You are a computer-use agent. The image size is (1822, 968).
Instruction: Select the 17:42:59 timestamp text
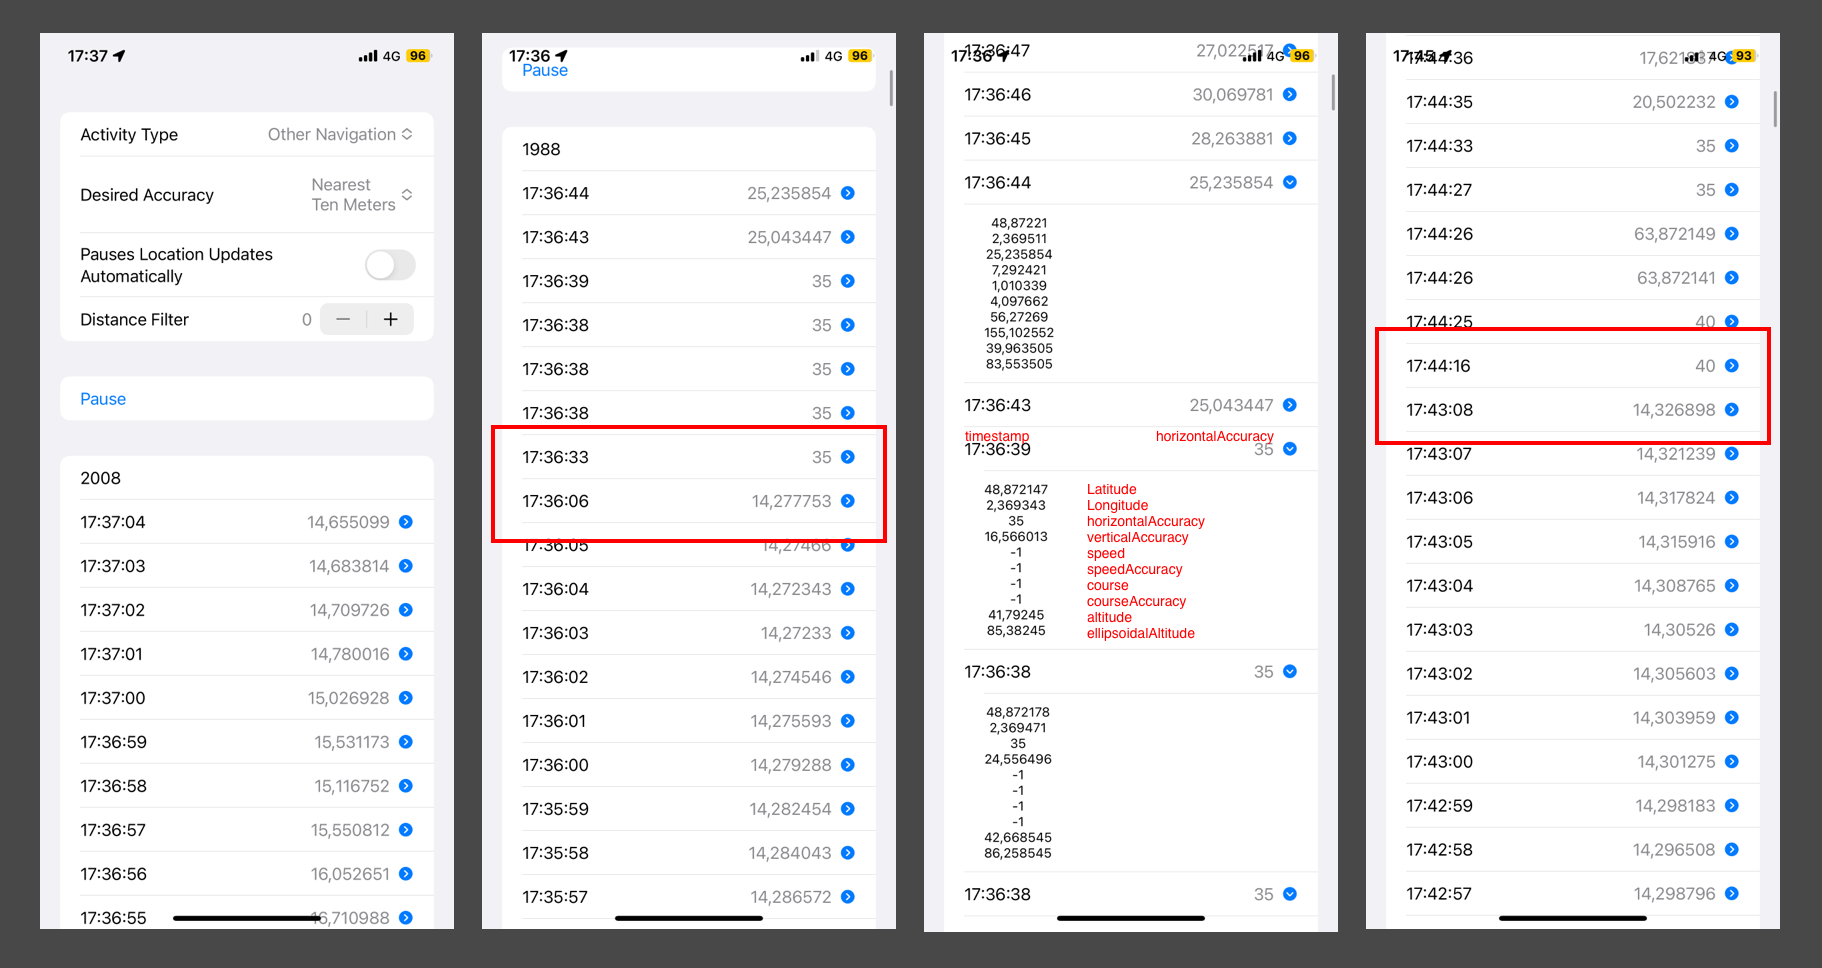point(1439,806)
